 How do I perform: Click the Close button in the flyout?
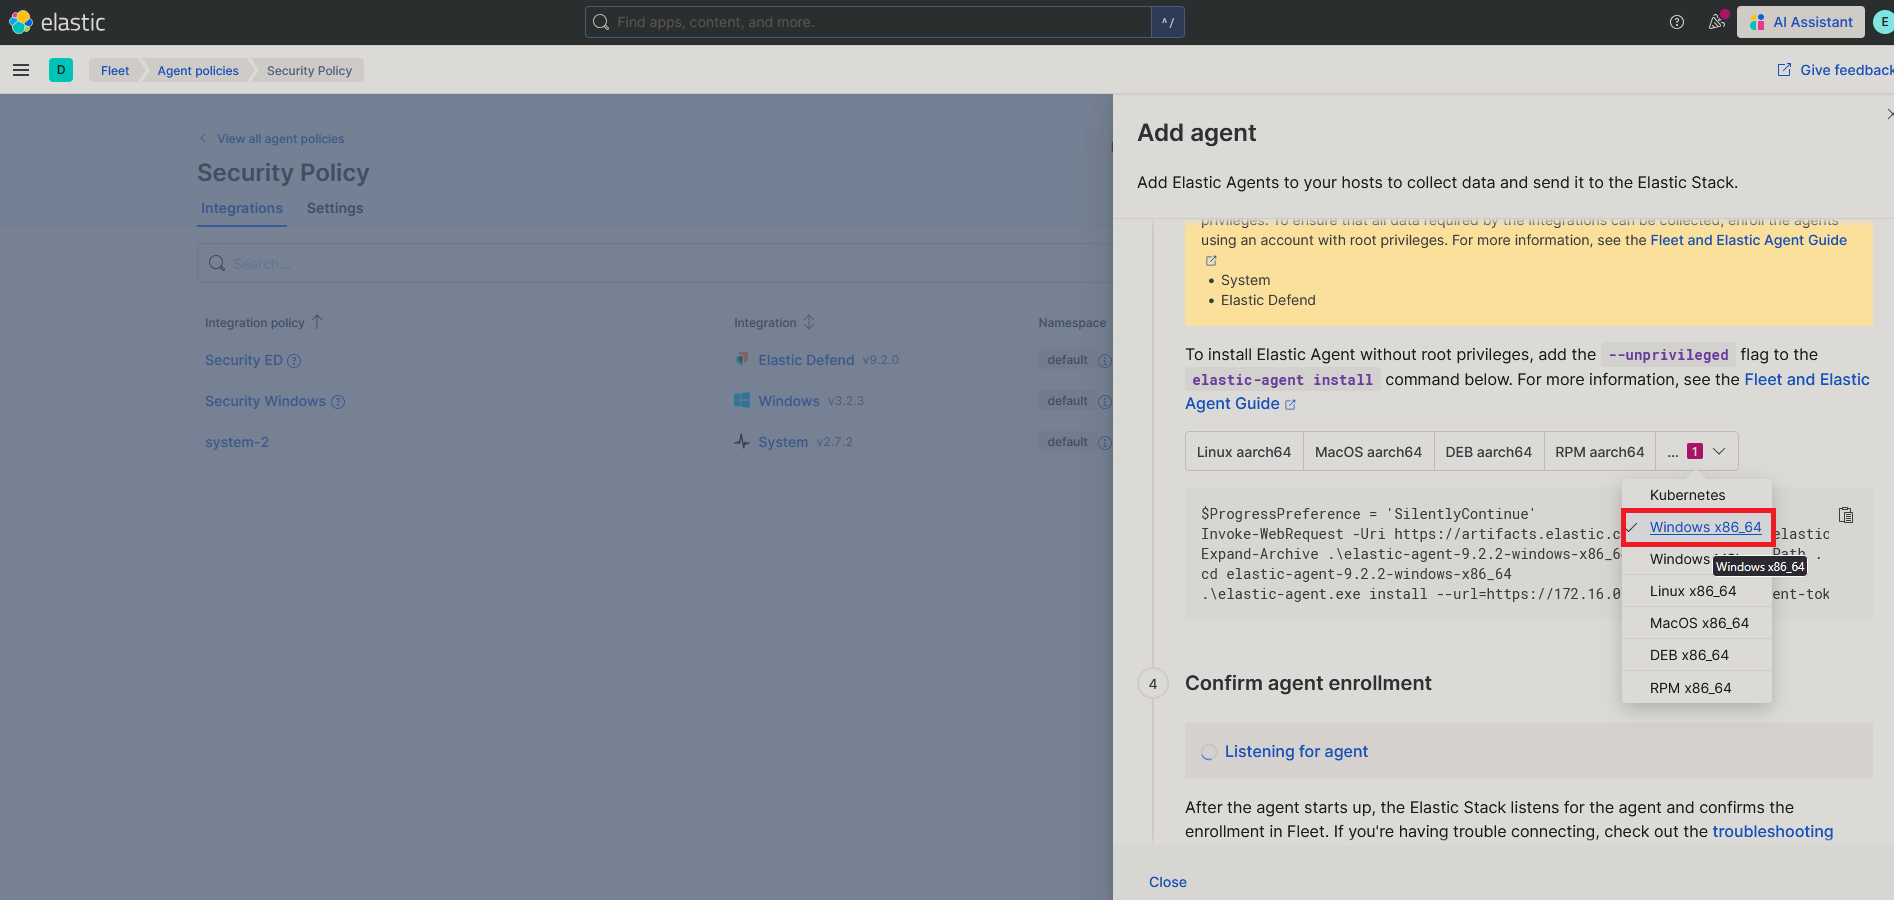point(1168,882)
